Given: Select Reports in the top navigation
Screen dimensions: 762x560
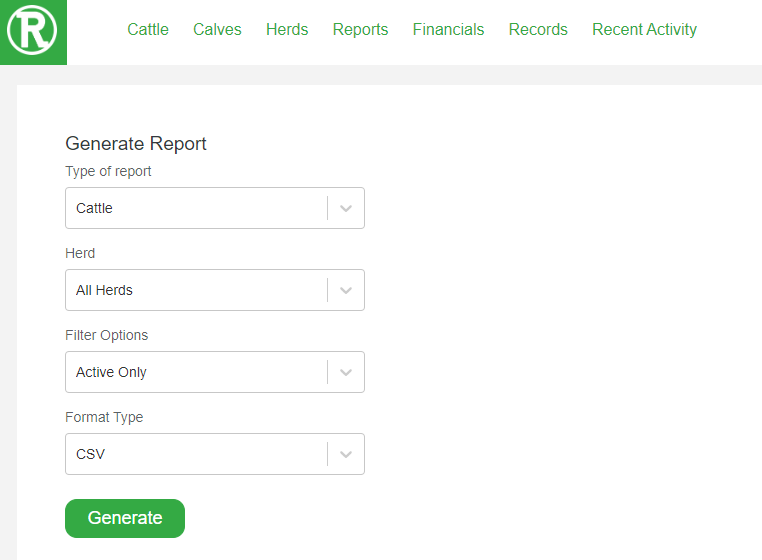Looking at the screenshot, I should click(x=360, y=30).
